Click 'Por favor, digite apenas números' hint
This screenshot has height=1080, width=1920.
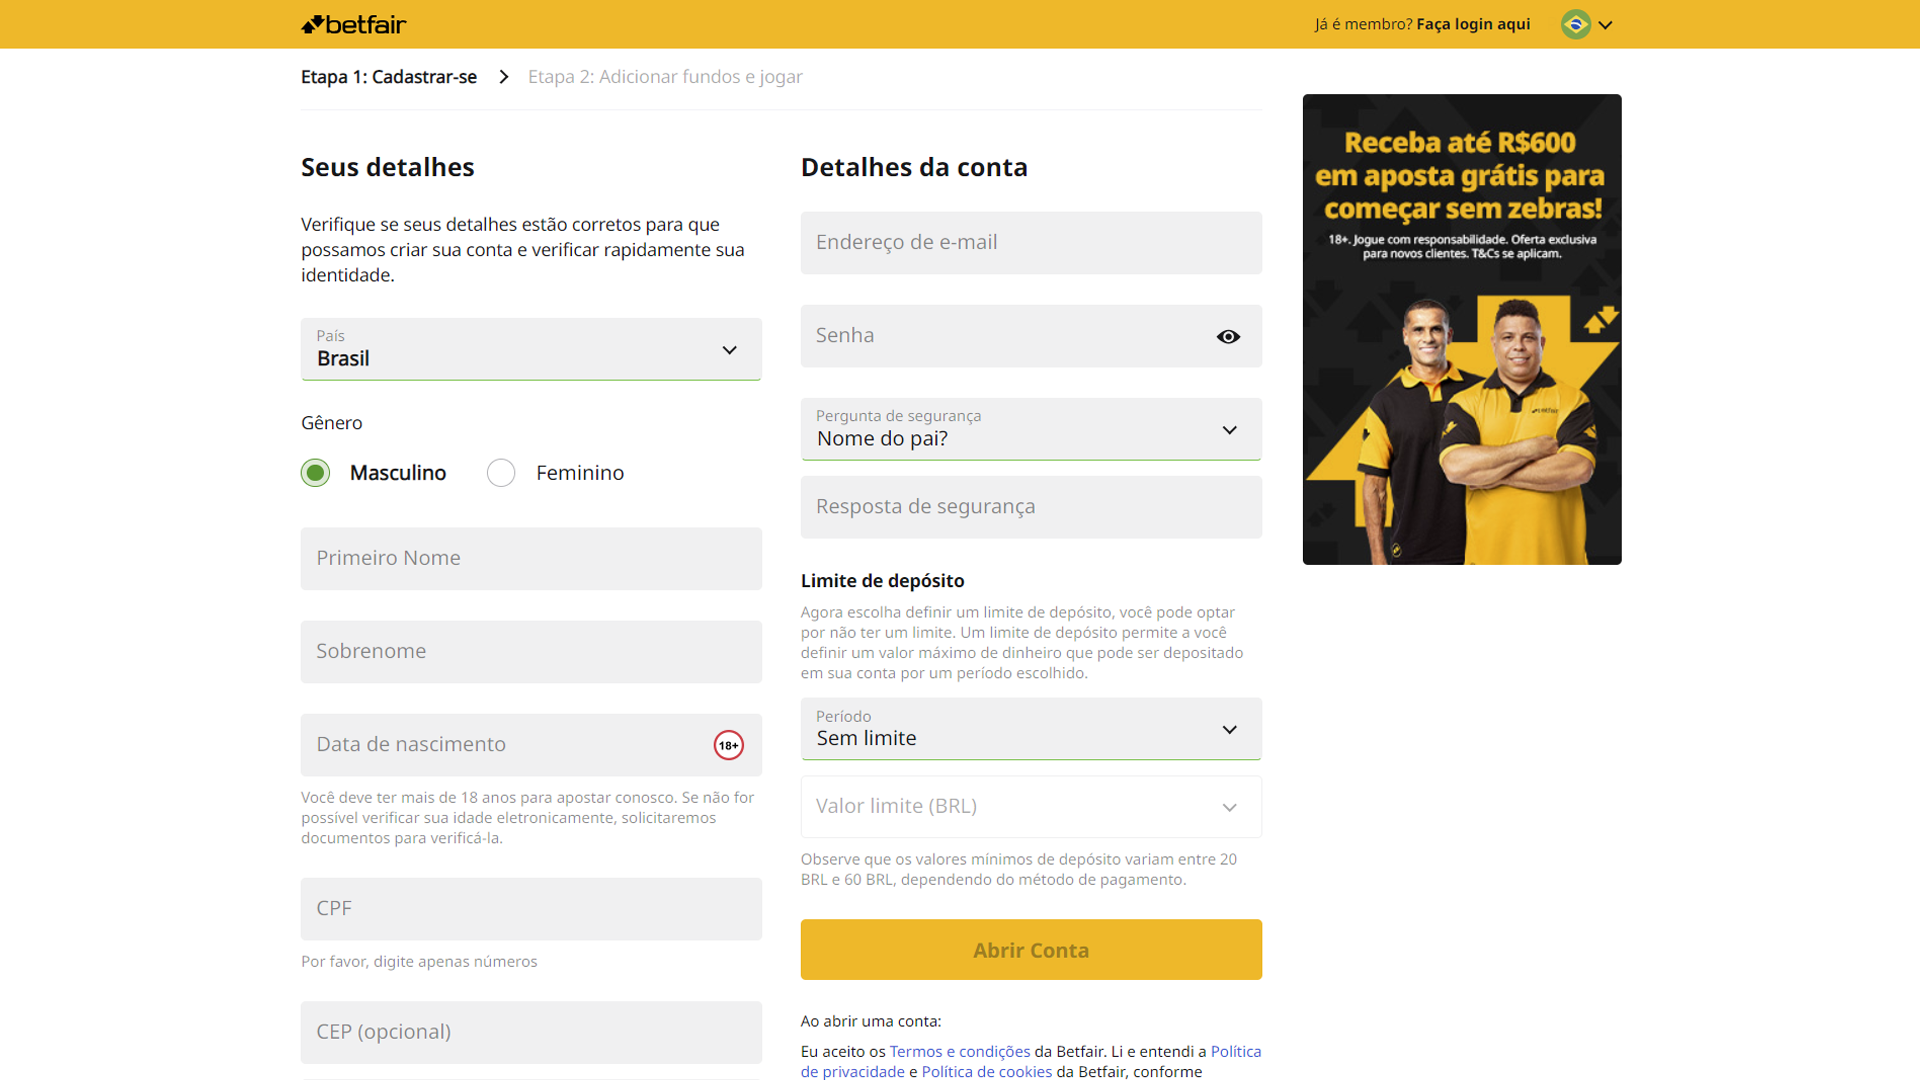point(419,961)
